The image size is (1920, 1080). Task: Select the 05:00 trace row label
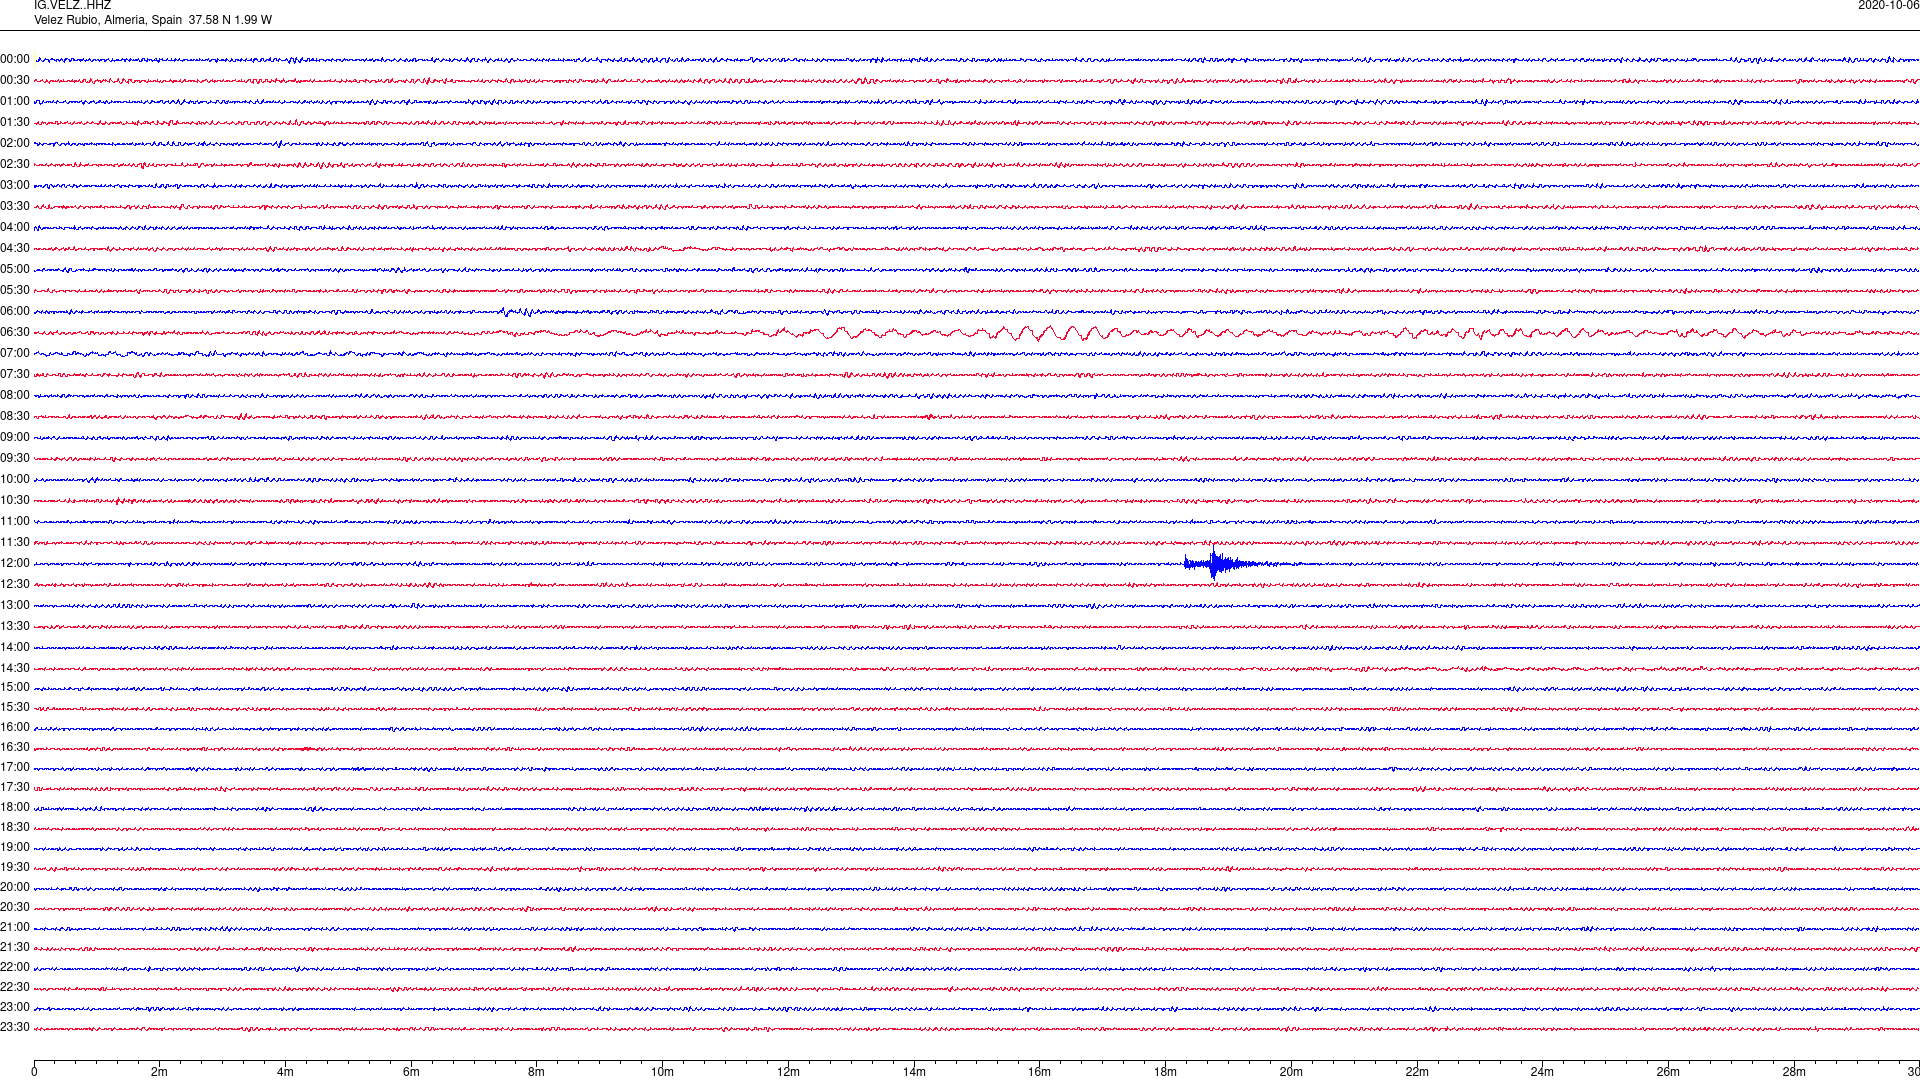(x=15, y=270)
